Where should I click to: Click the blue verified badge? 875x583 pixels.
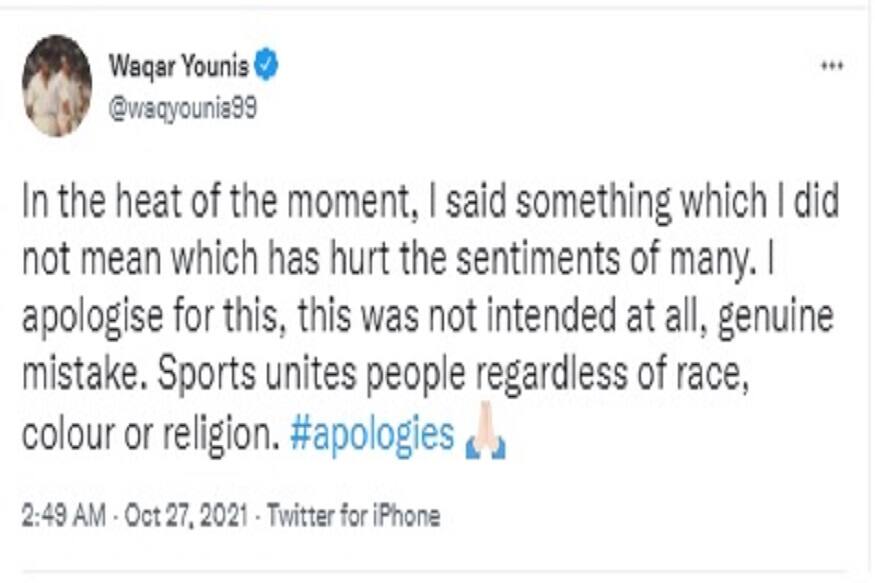266,67
